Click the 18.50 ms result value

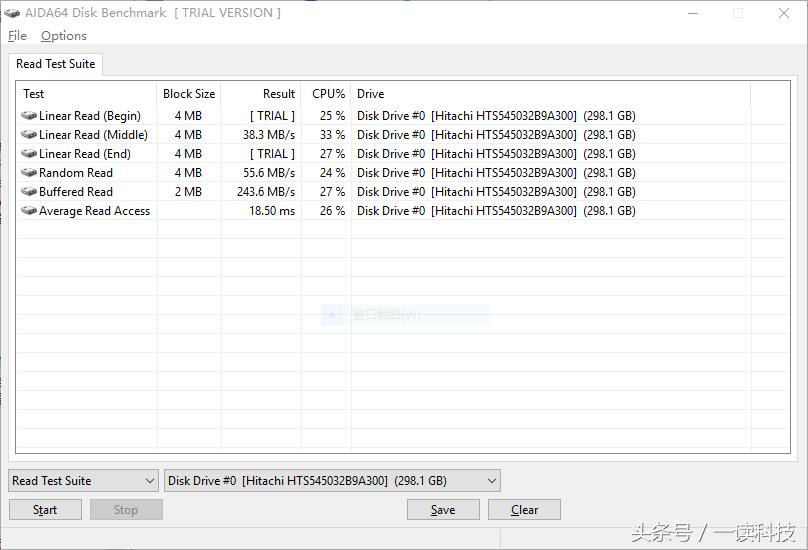(x=272, y=211)
